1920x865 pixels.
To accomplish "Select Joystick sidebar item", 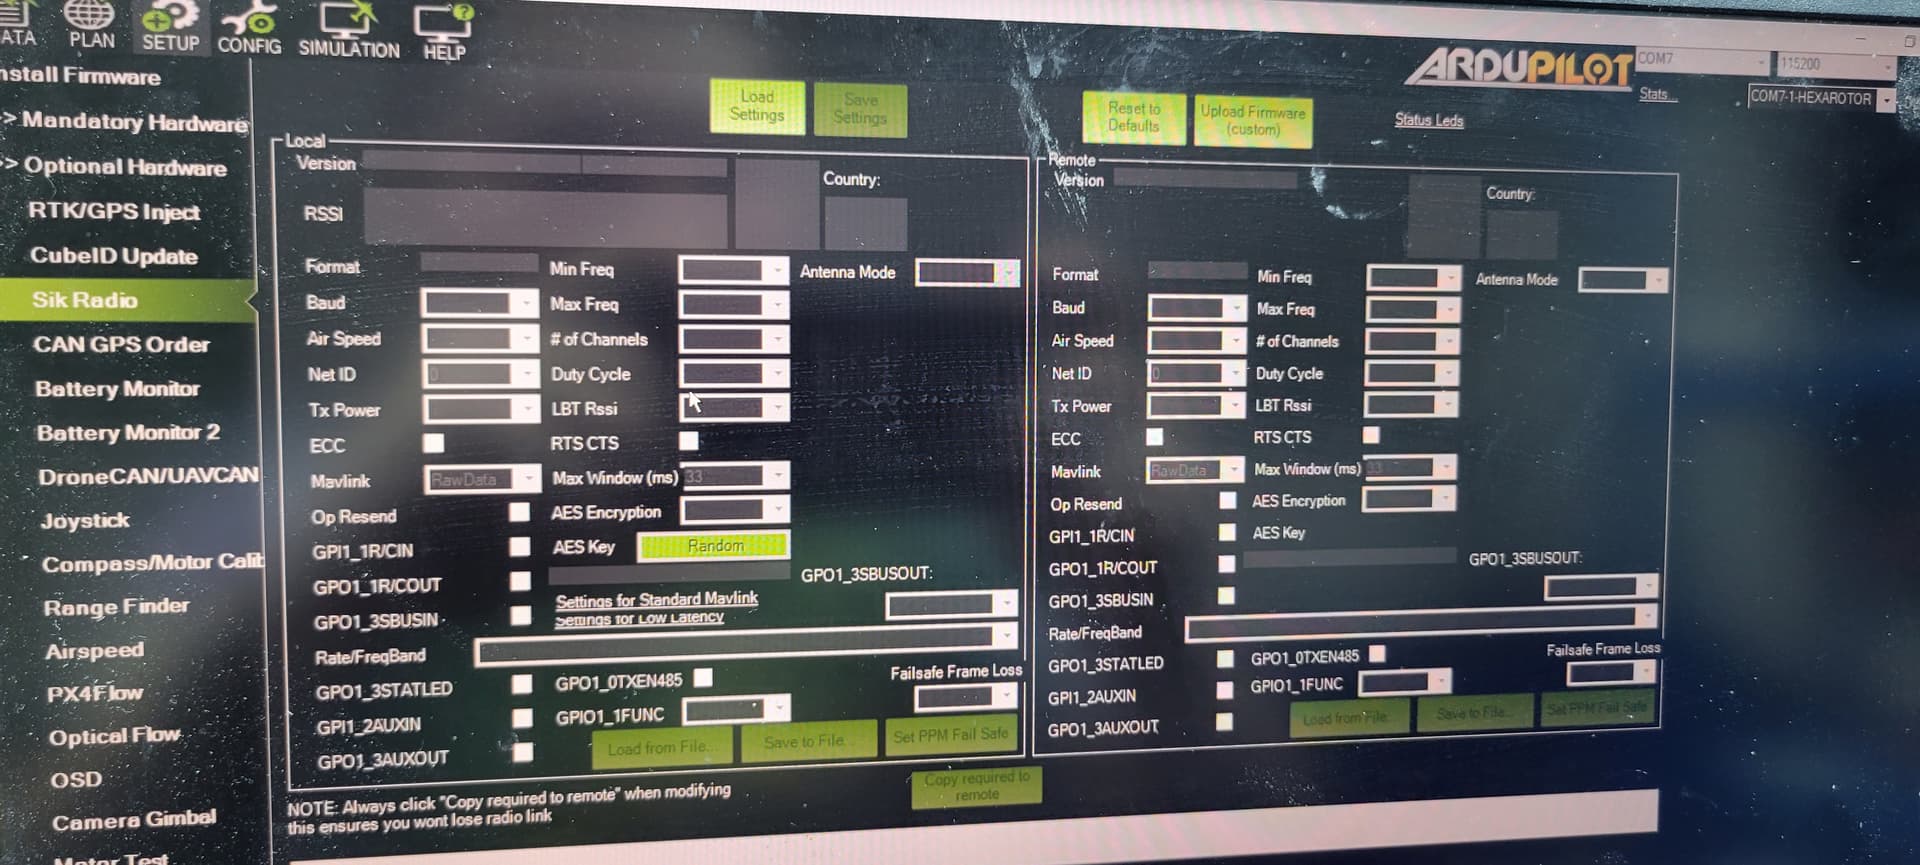I will coord(85,520).
